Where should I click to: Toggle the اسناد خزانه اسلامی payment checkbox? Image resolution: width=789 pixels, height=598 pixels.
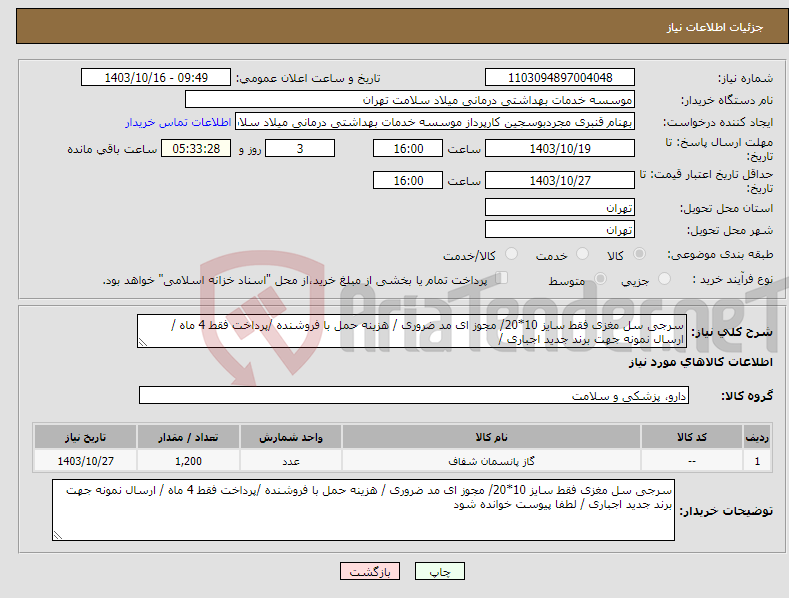[501, 278]
